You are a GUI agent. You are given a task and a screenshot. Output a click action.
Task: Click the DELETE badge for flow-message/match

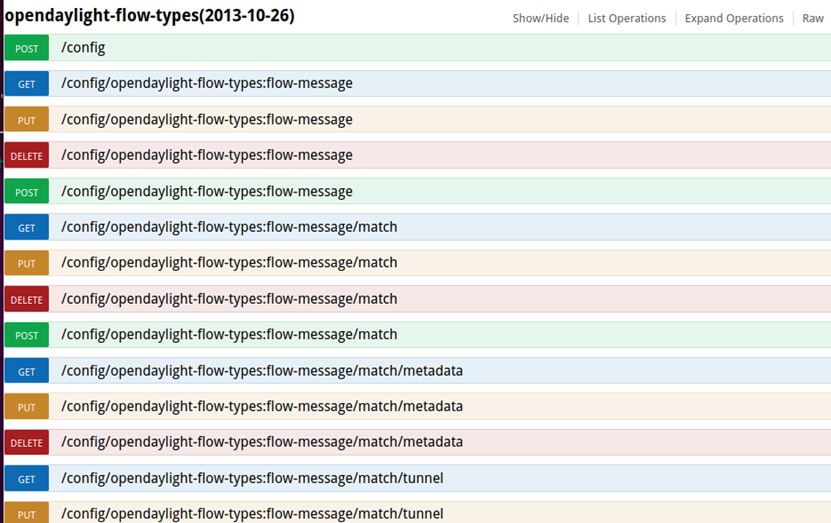(27, 299)
